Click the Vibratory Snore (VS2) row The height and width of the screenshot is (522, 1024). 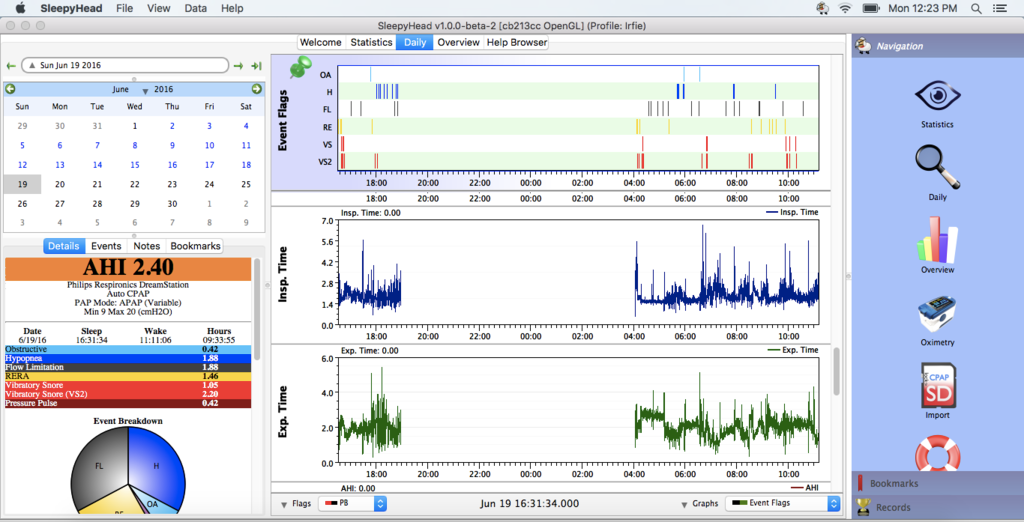tap(128, 395)
